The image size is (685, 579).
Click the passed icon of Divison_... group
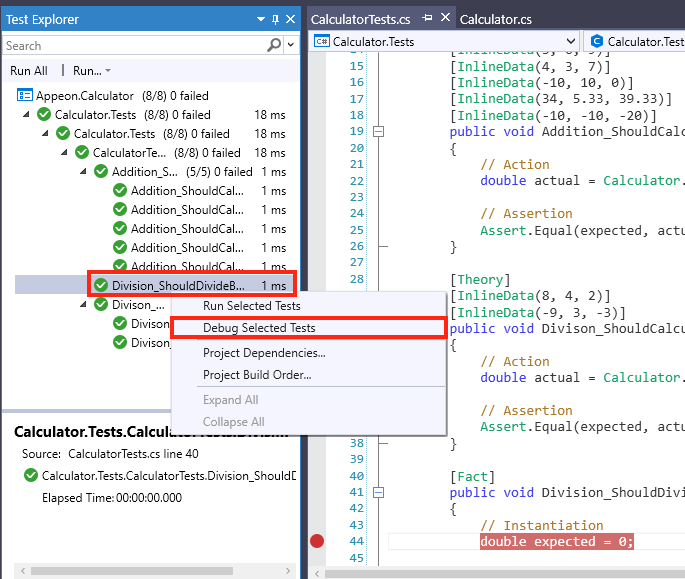tap(101, 304)
